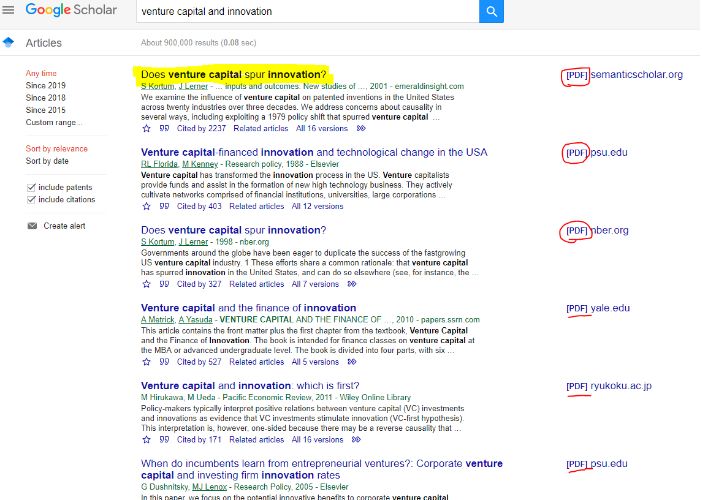This screenshot has height=500, width=702.
Task: Click 'About 900,000 results' text
Action: 198,43
